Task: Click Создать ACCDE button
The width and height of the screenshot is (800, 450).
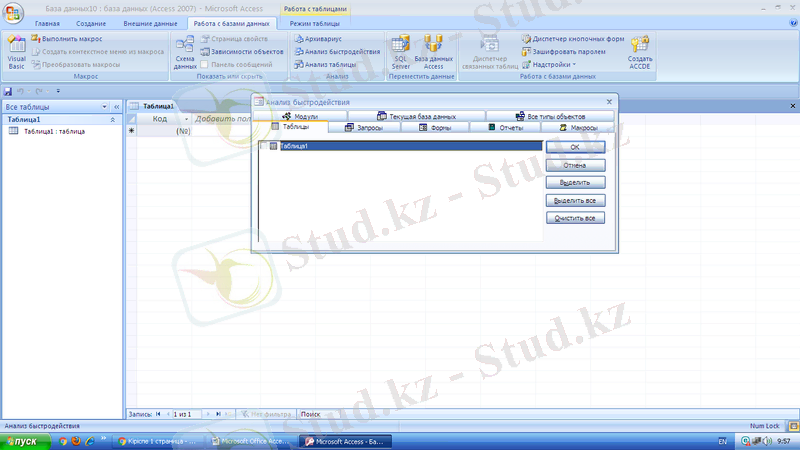Action: click(639, 52)
